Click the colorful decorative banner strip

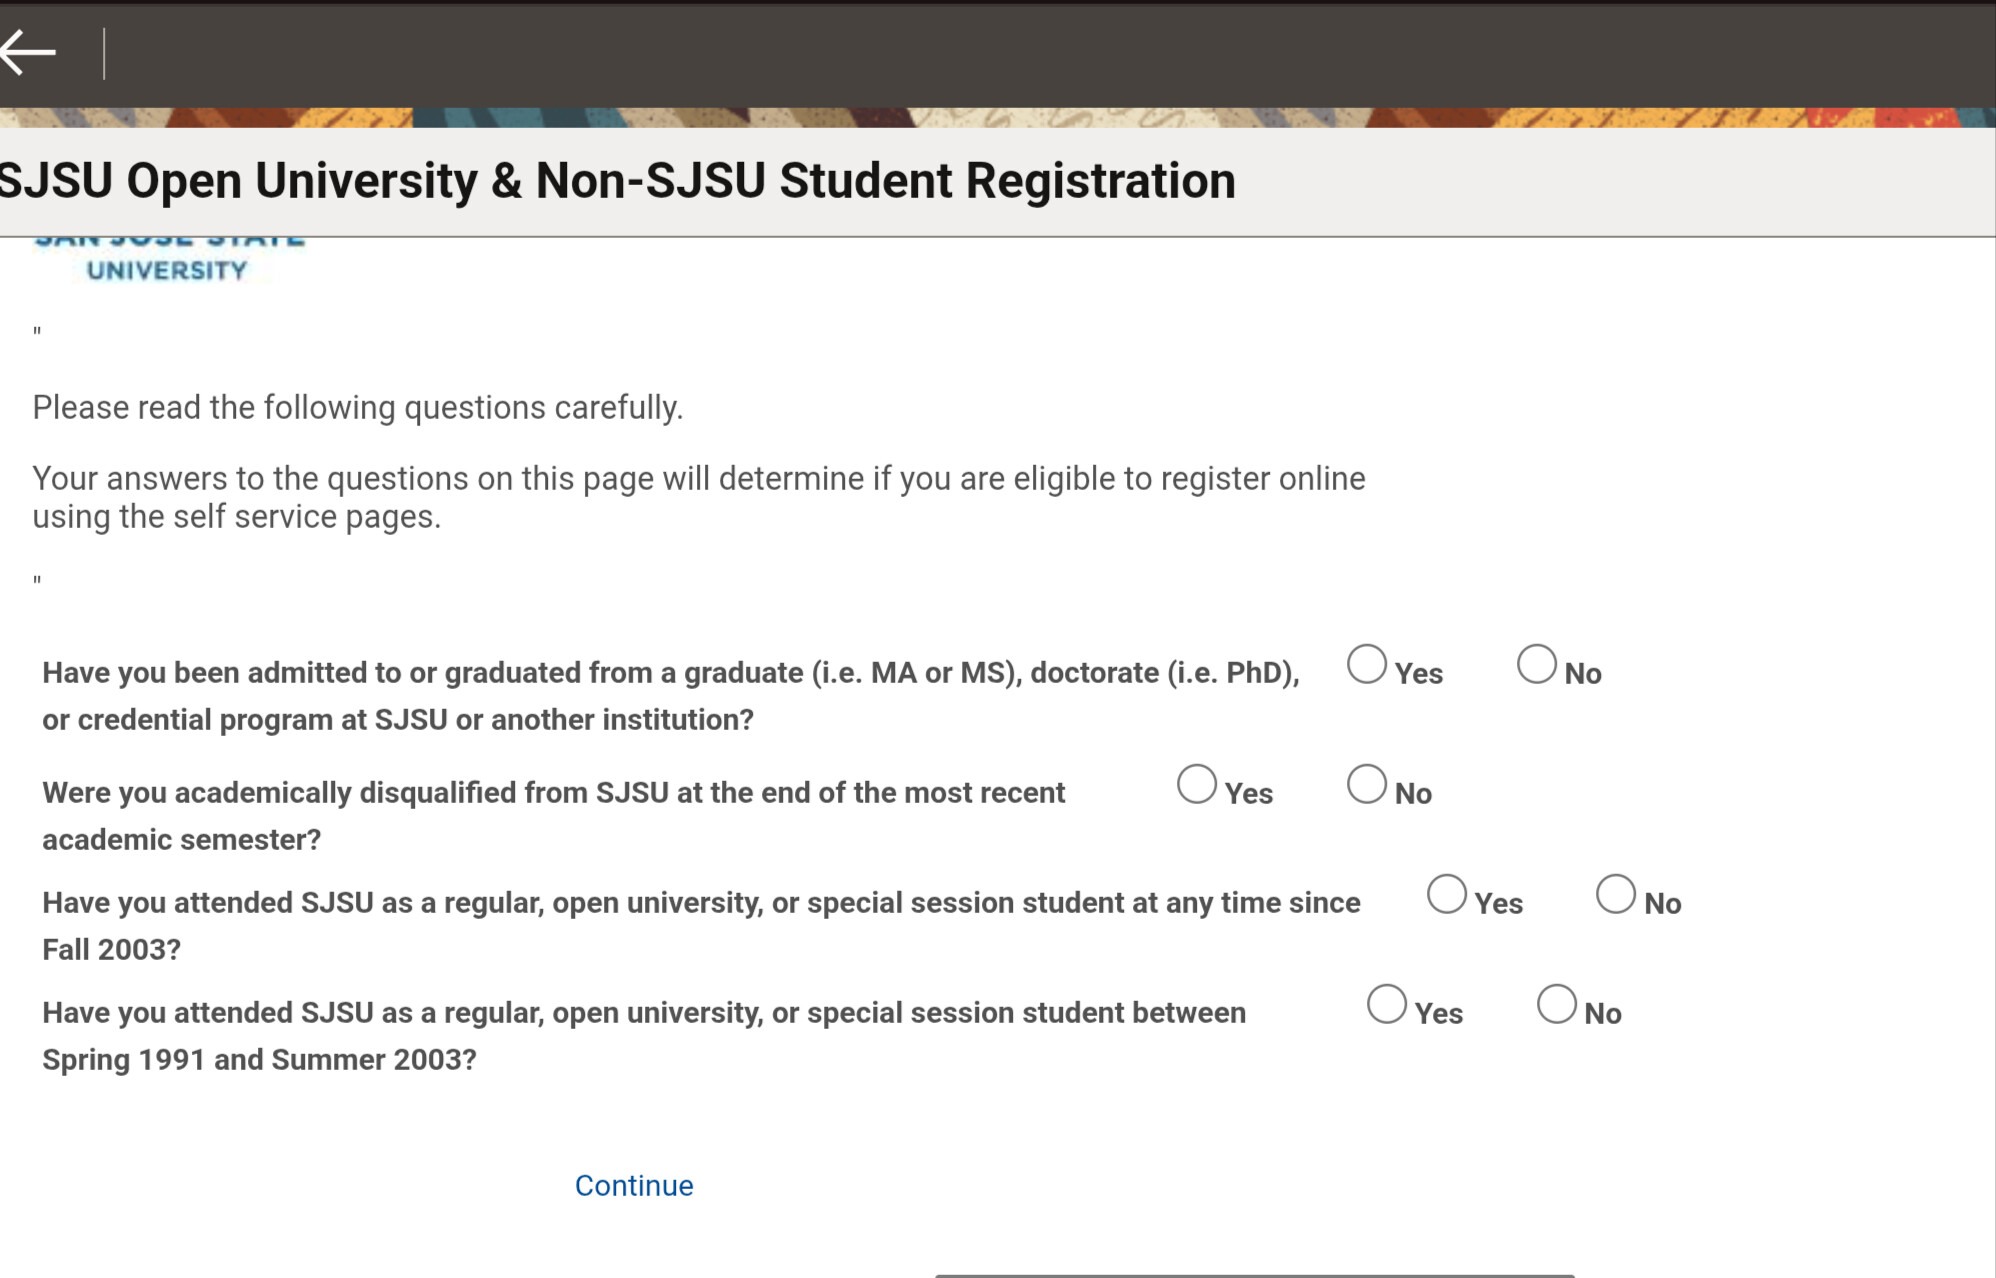[x=998, y=118]
